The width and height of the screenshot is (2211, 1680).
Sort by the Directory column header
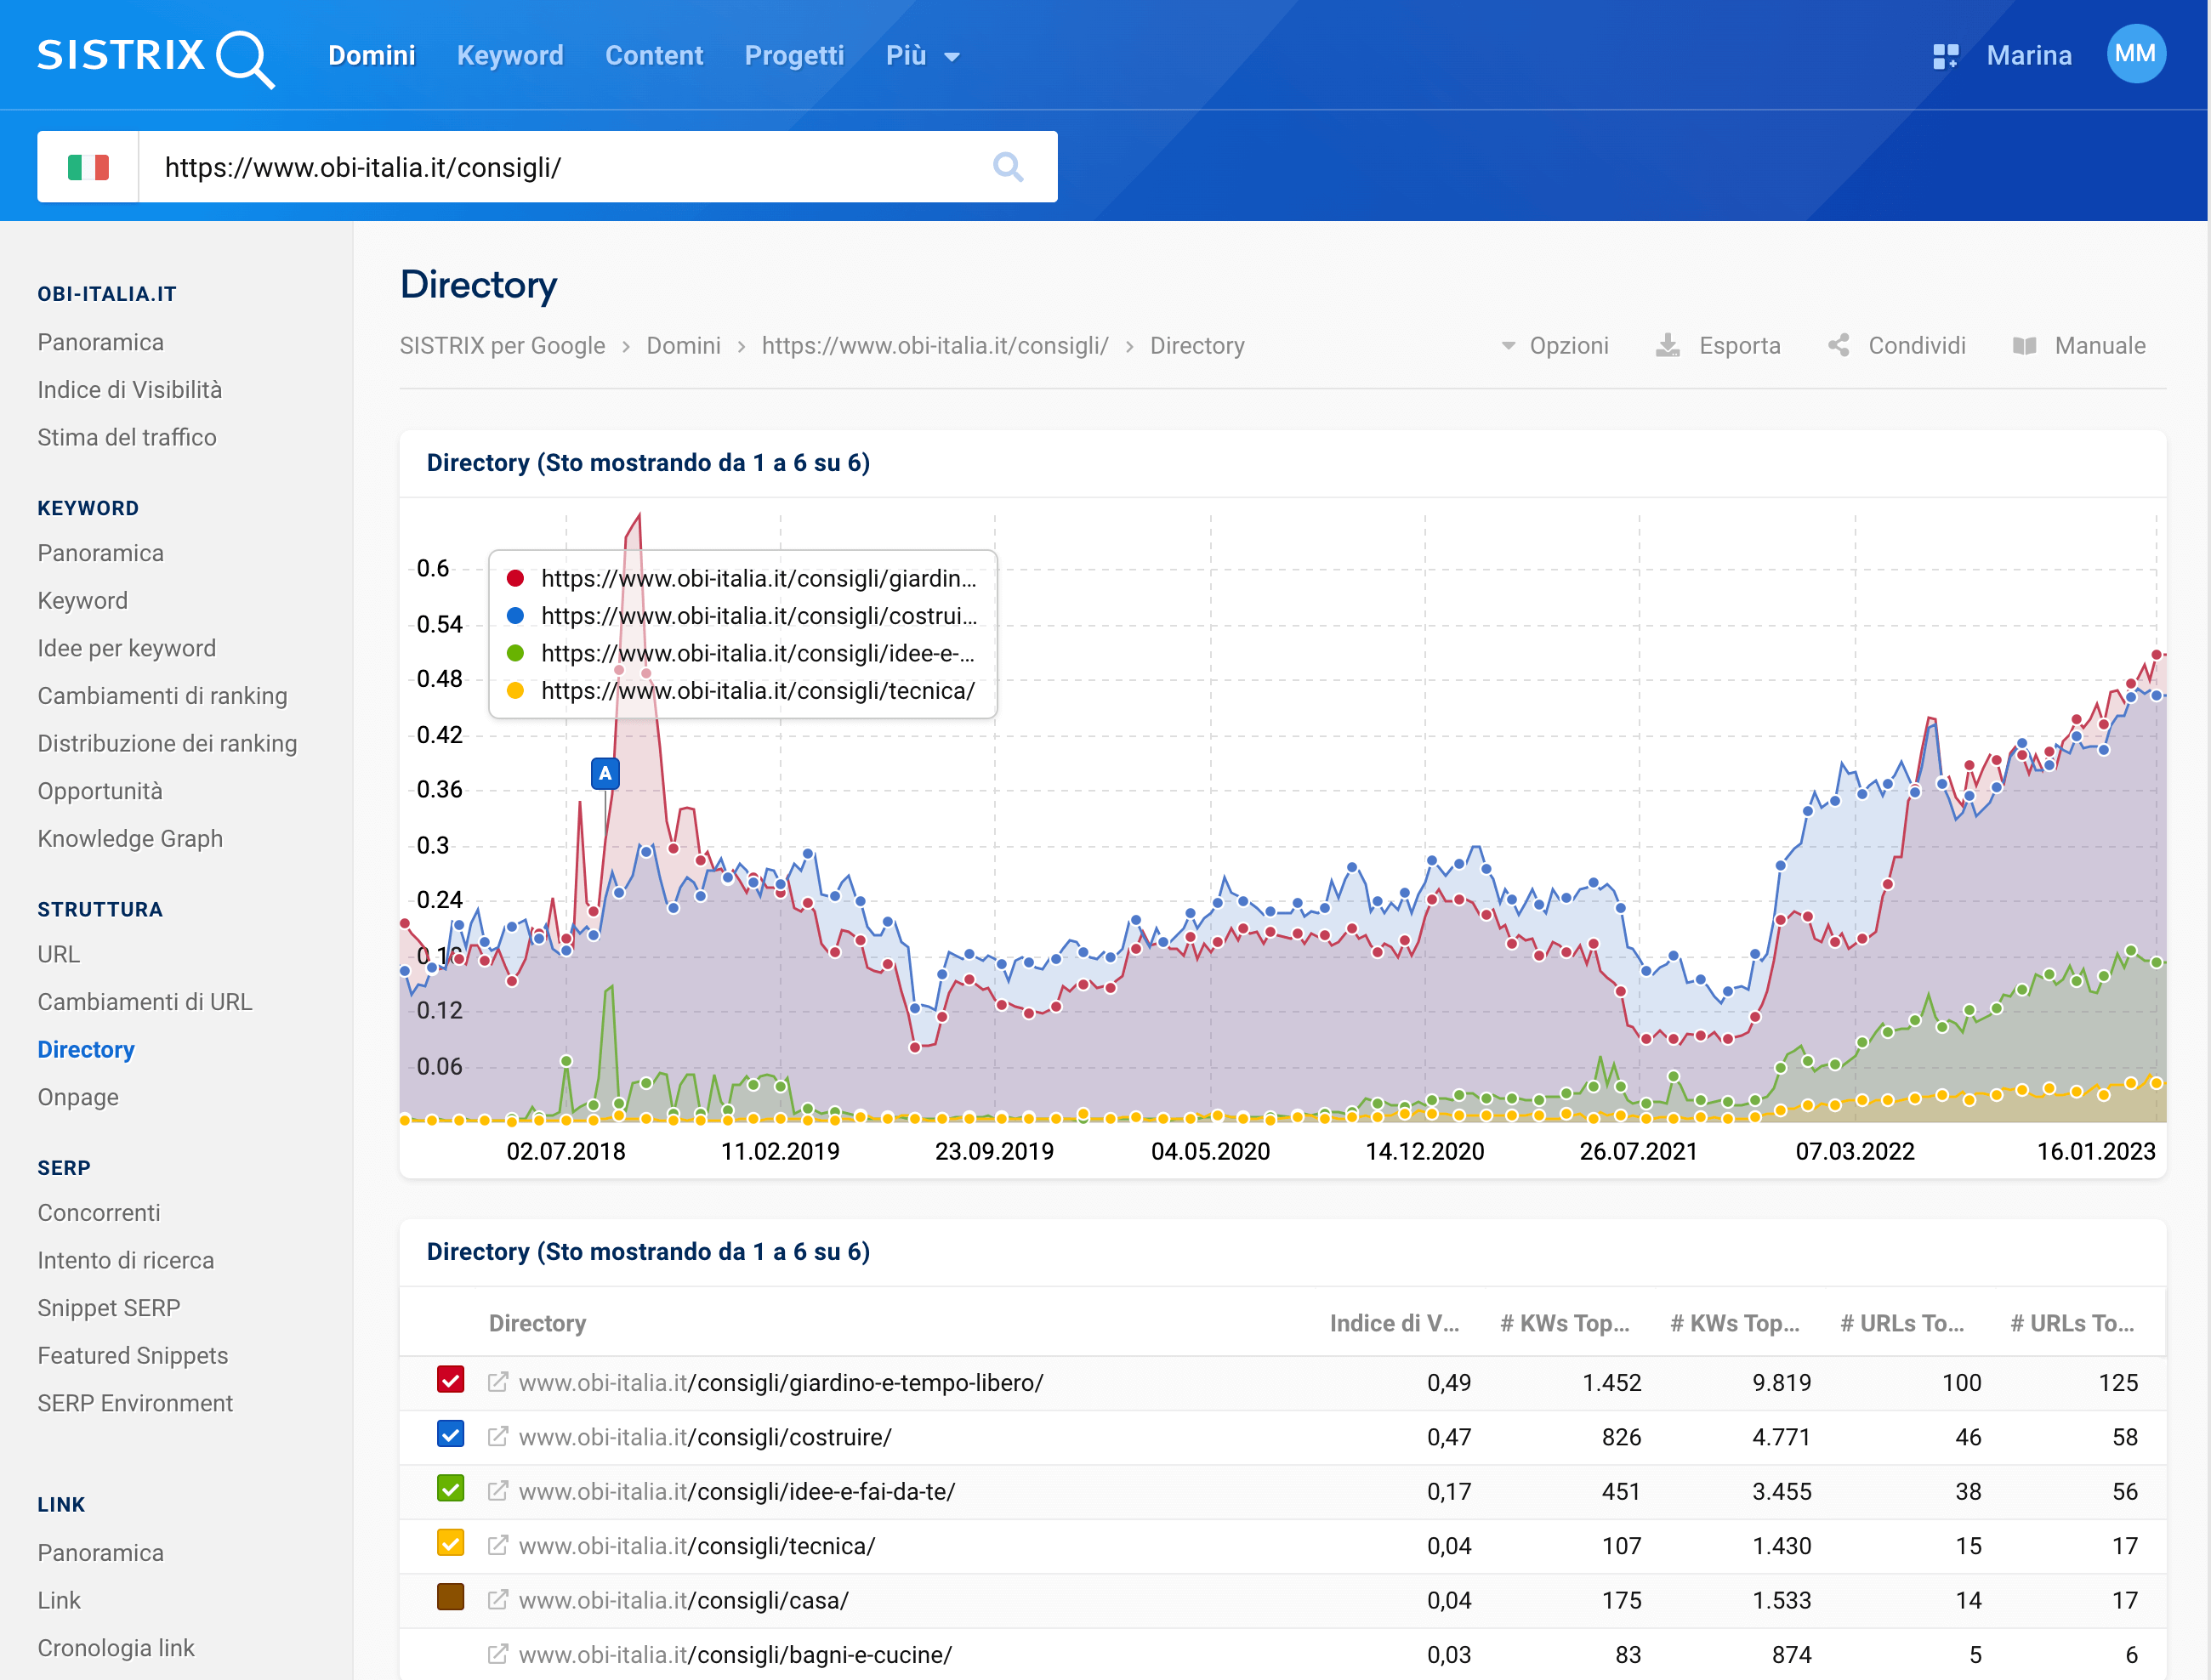pyautogui.click(x=537, y=1324)
